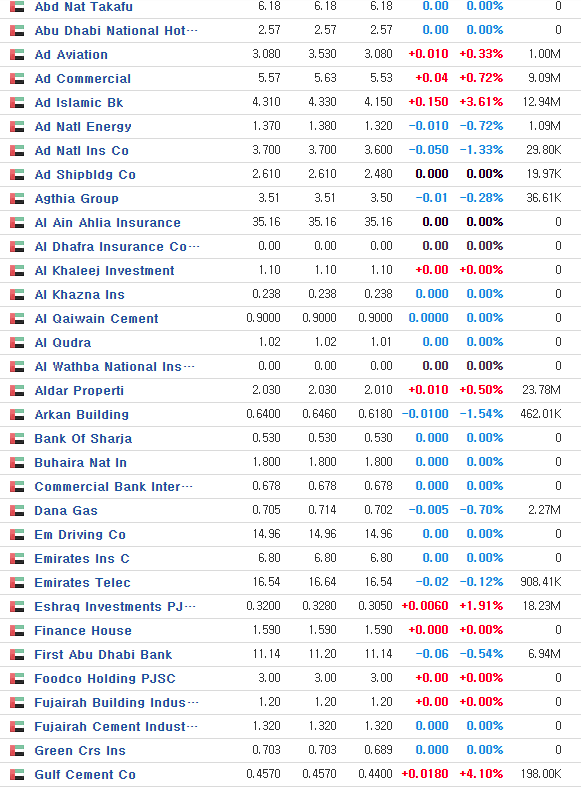
Task: Click the flag icon beside Foodco Holding PJSC
Action: point(17,679)
